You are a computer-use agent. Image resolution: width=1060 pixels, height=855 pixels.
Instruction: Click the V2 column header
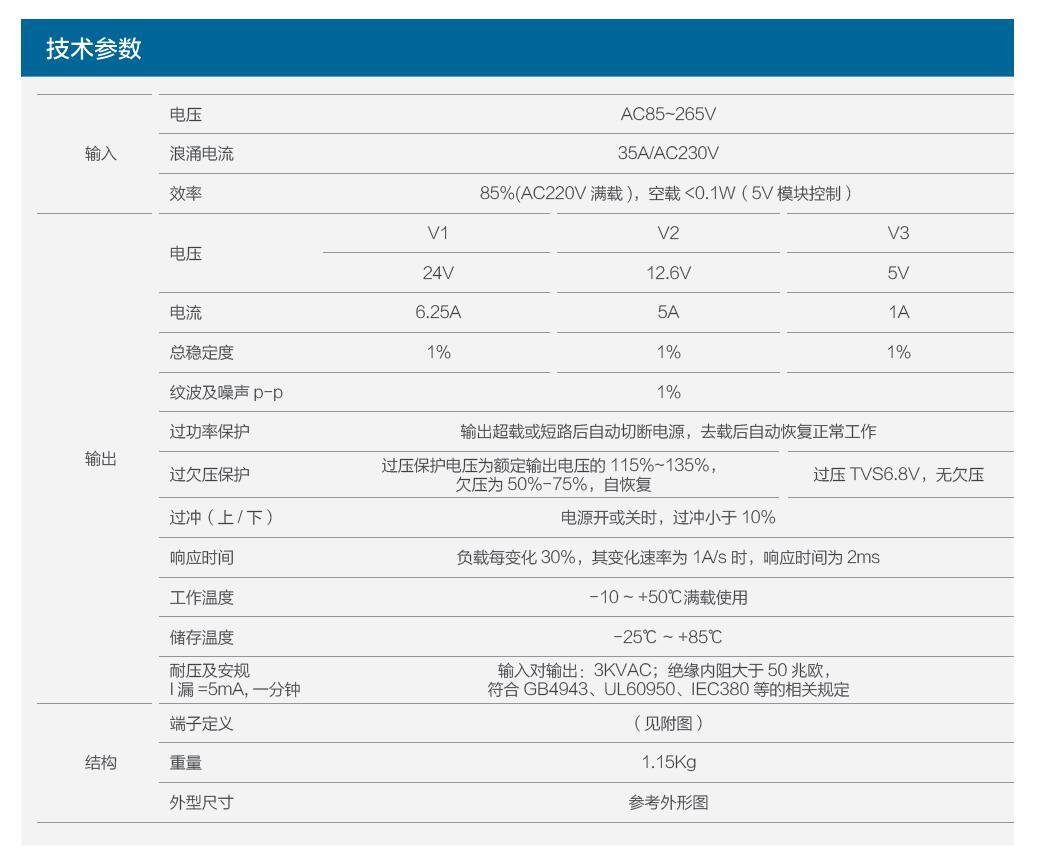click(x=668, y=233)
